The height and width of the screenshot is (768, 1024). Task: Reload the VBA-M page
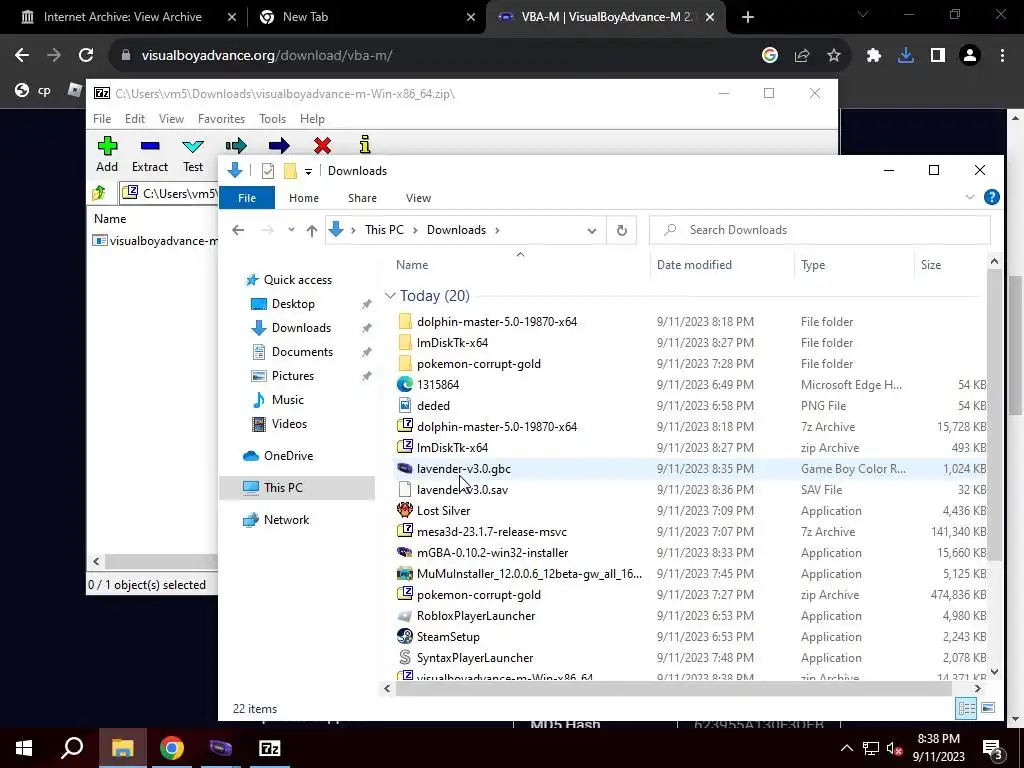coord(86,56)
